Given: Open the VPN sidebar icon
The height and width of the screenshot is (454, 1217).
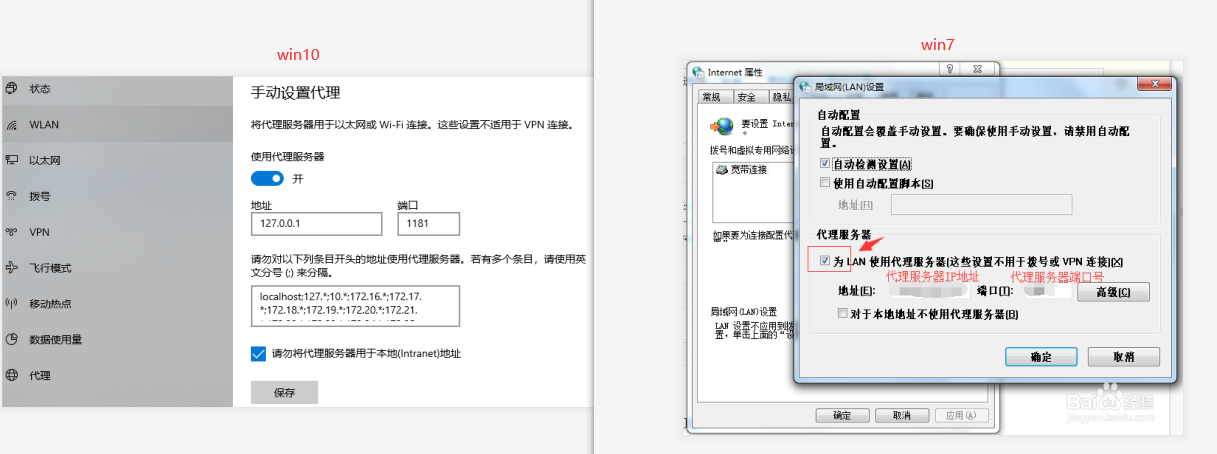Looking at the screenshot, I should click(x=11, y=232).
